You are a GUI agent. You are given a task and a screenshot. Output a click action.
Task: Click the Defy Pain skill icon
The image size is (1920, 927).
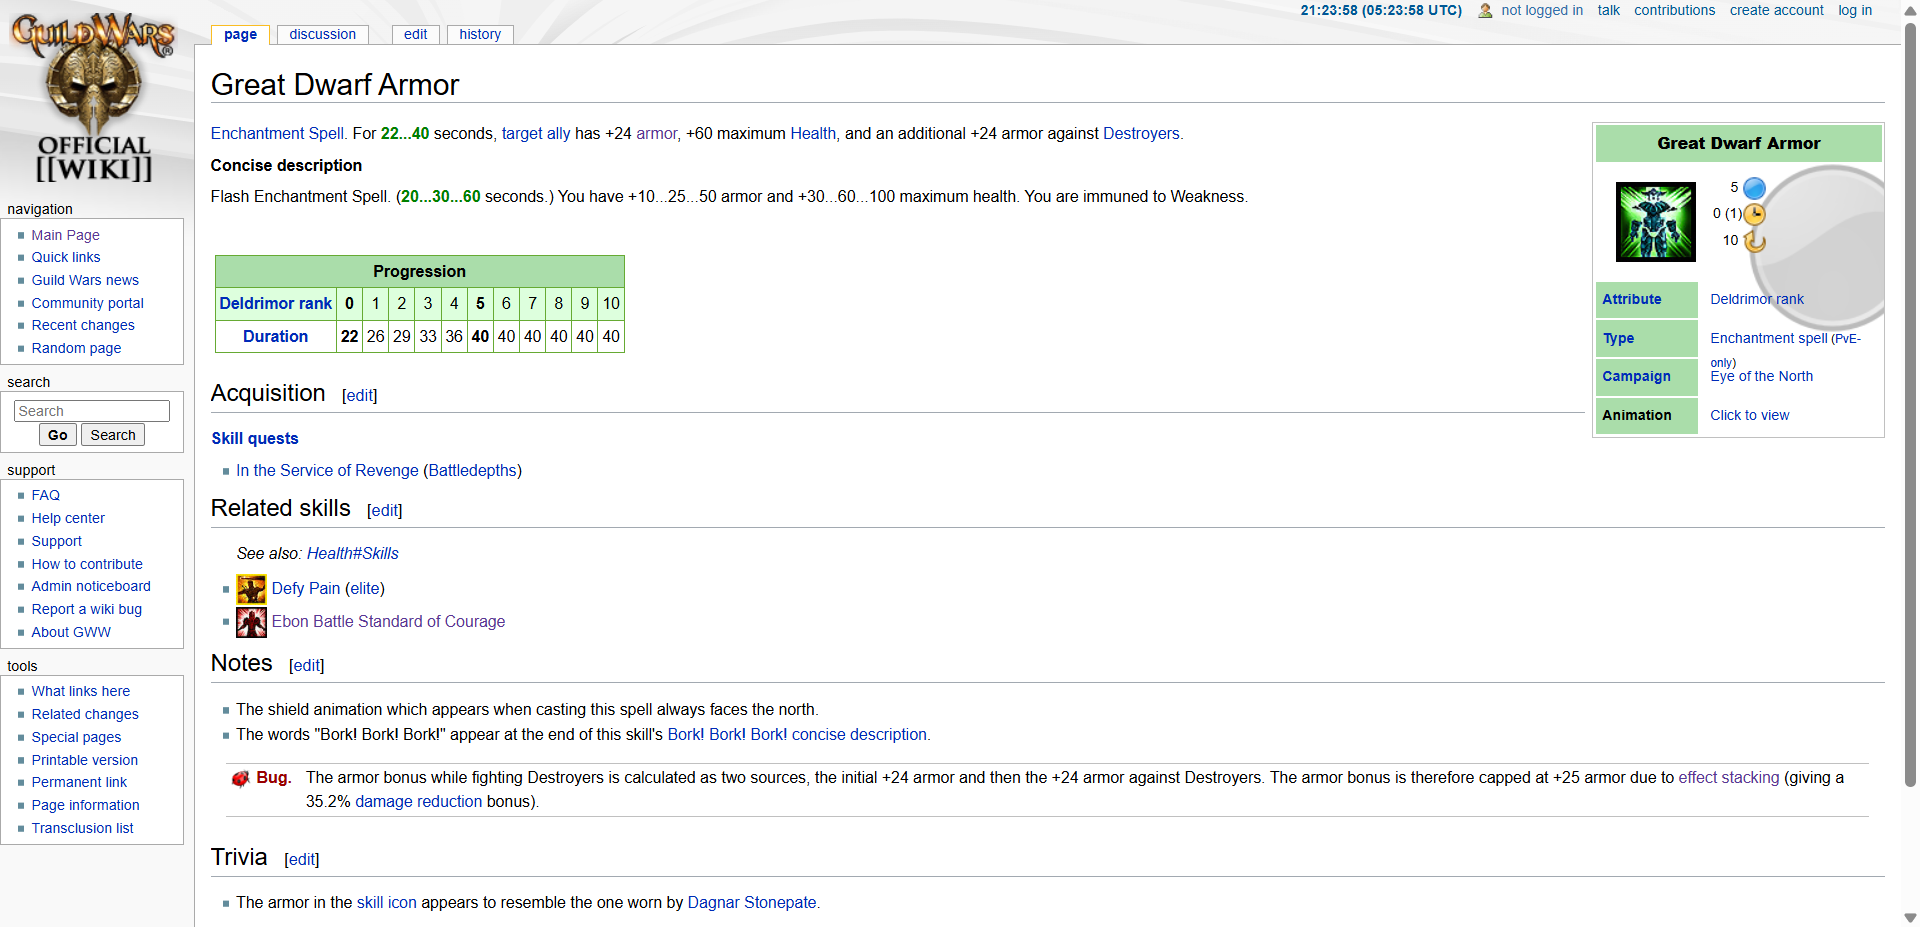251,589
